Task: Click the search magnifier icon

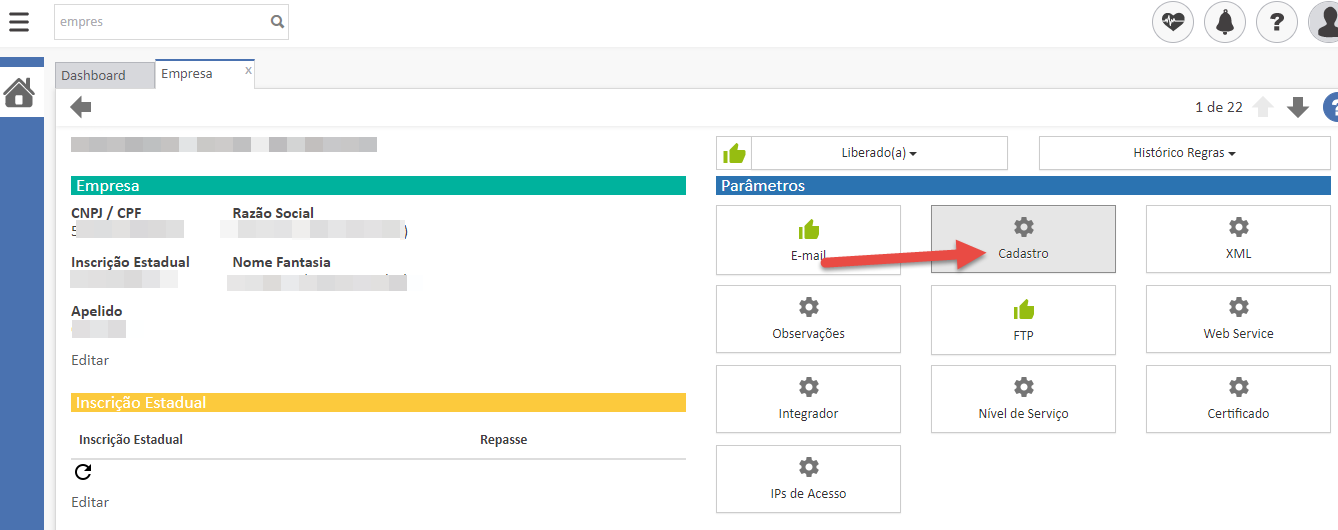Action: 277,22
